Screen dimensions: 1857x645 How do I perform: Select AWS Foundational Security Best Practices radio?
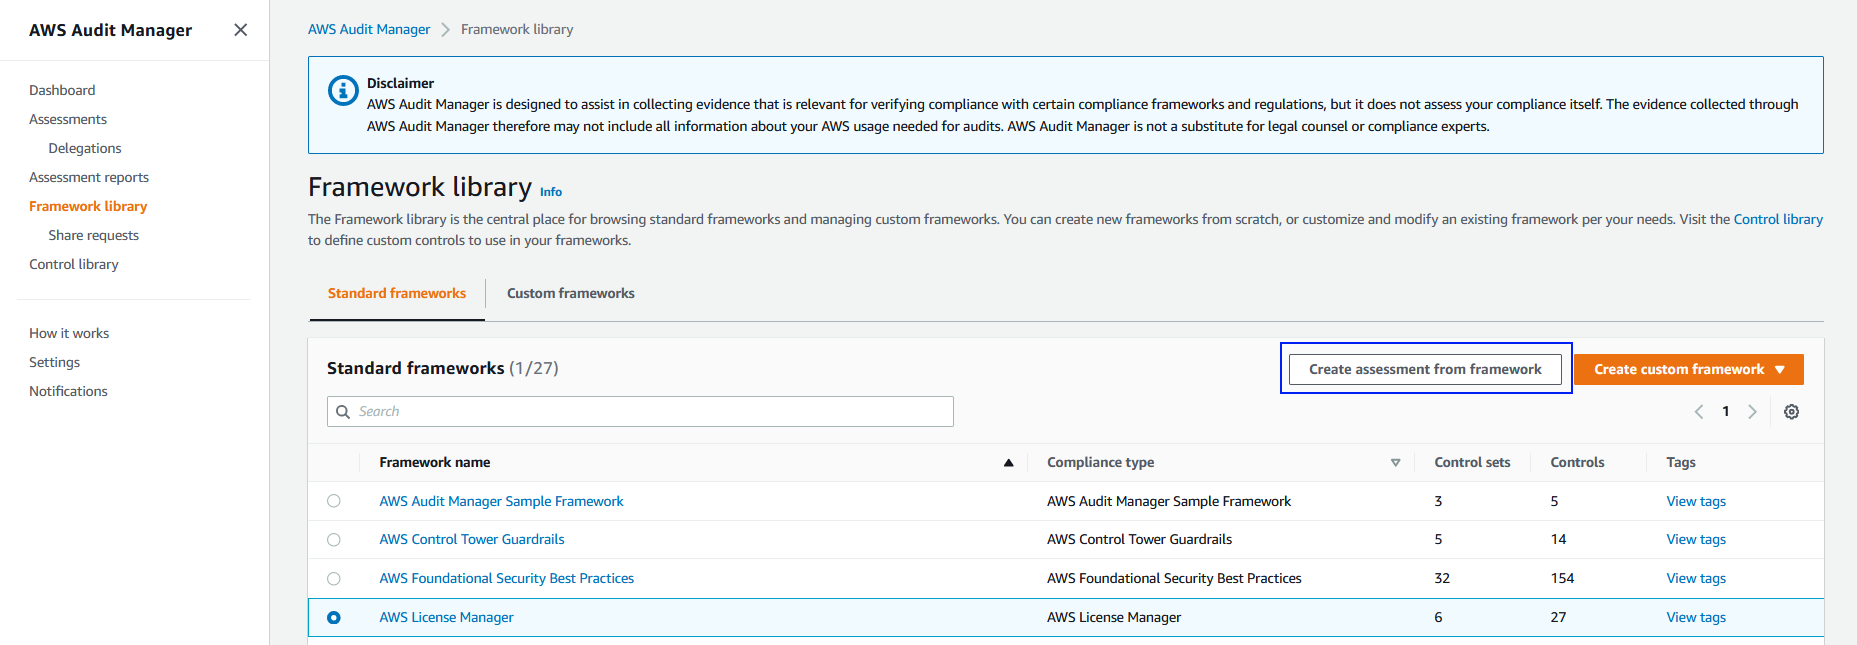tap(334, 579)
